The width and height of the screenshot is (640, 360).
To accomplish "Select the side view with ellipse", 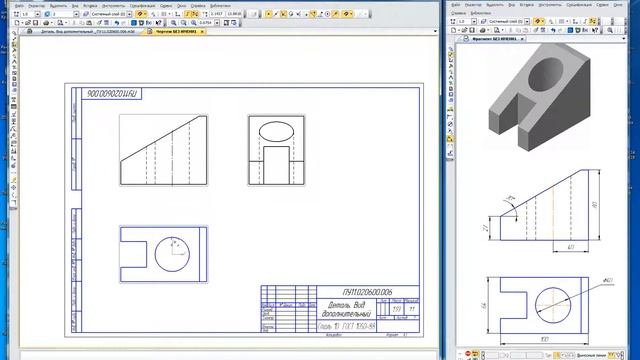I will [x=276, y=150].
